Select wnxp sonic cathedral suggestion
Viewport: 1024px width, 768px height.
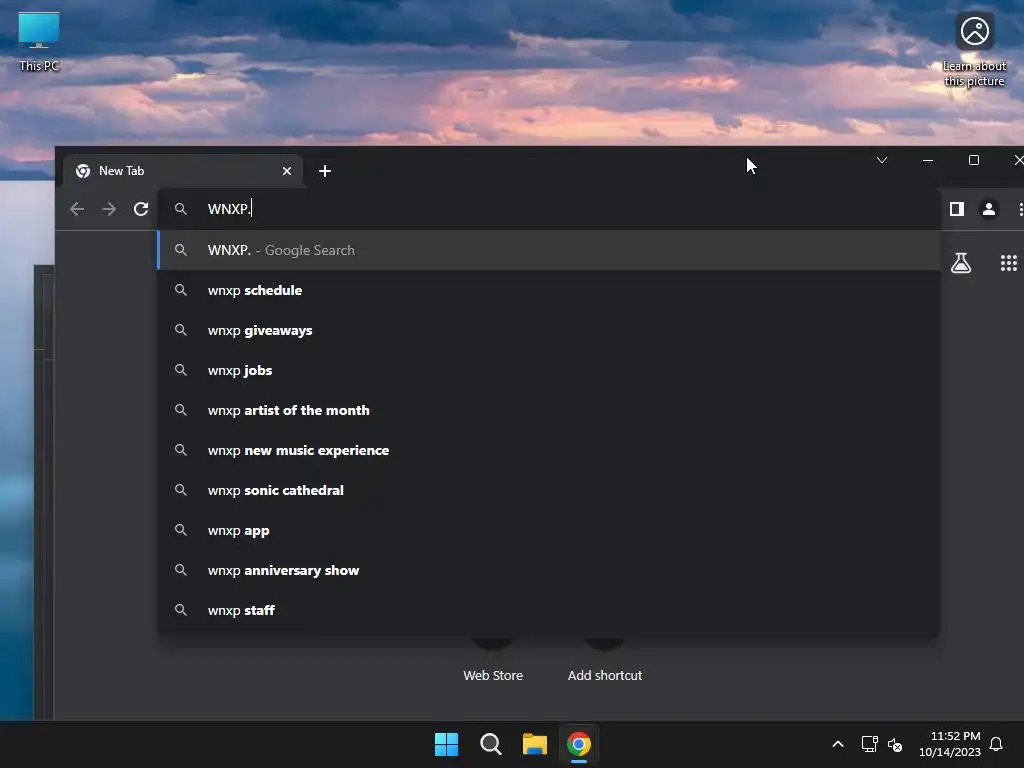point(549,490)
